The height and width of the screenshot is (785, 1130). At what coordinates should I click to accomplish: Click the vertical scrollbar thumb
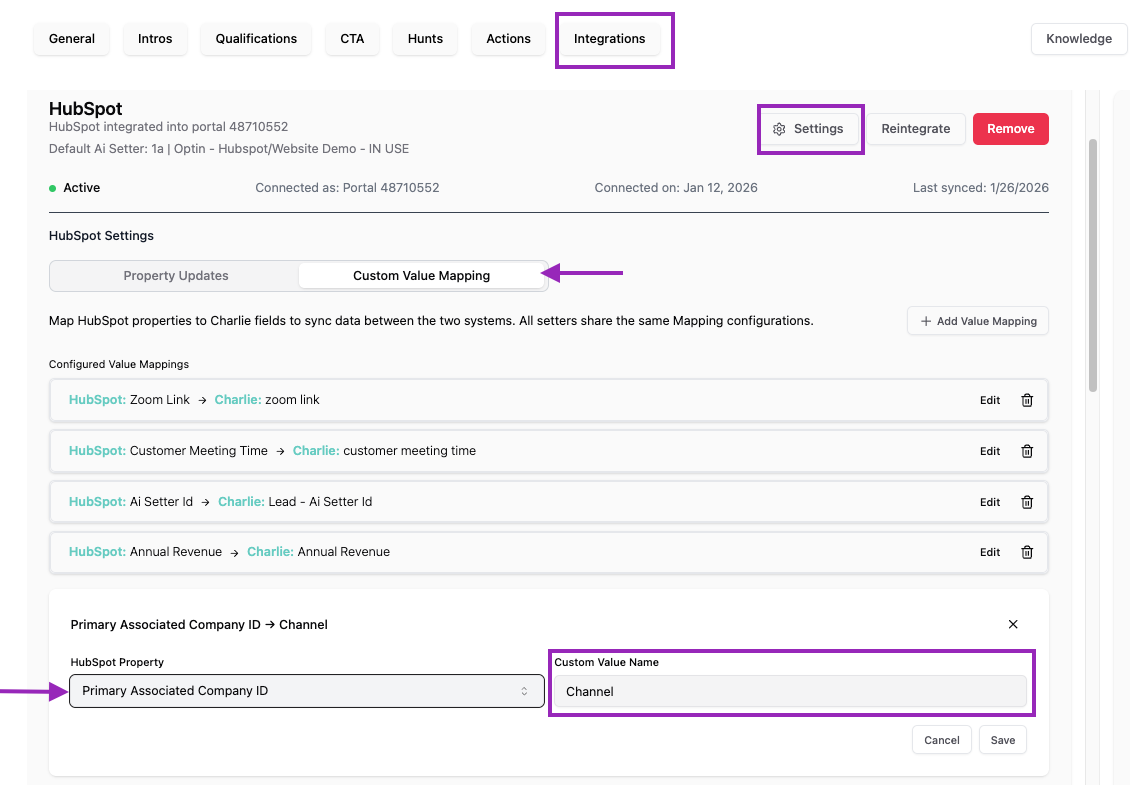(x=1093, y=265)
